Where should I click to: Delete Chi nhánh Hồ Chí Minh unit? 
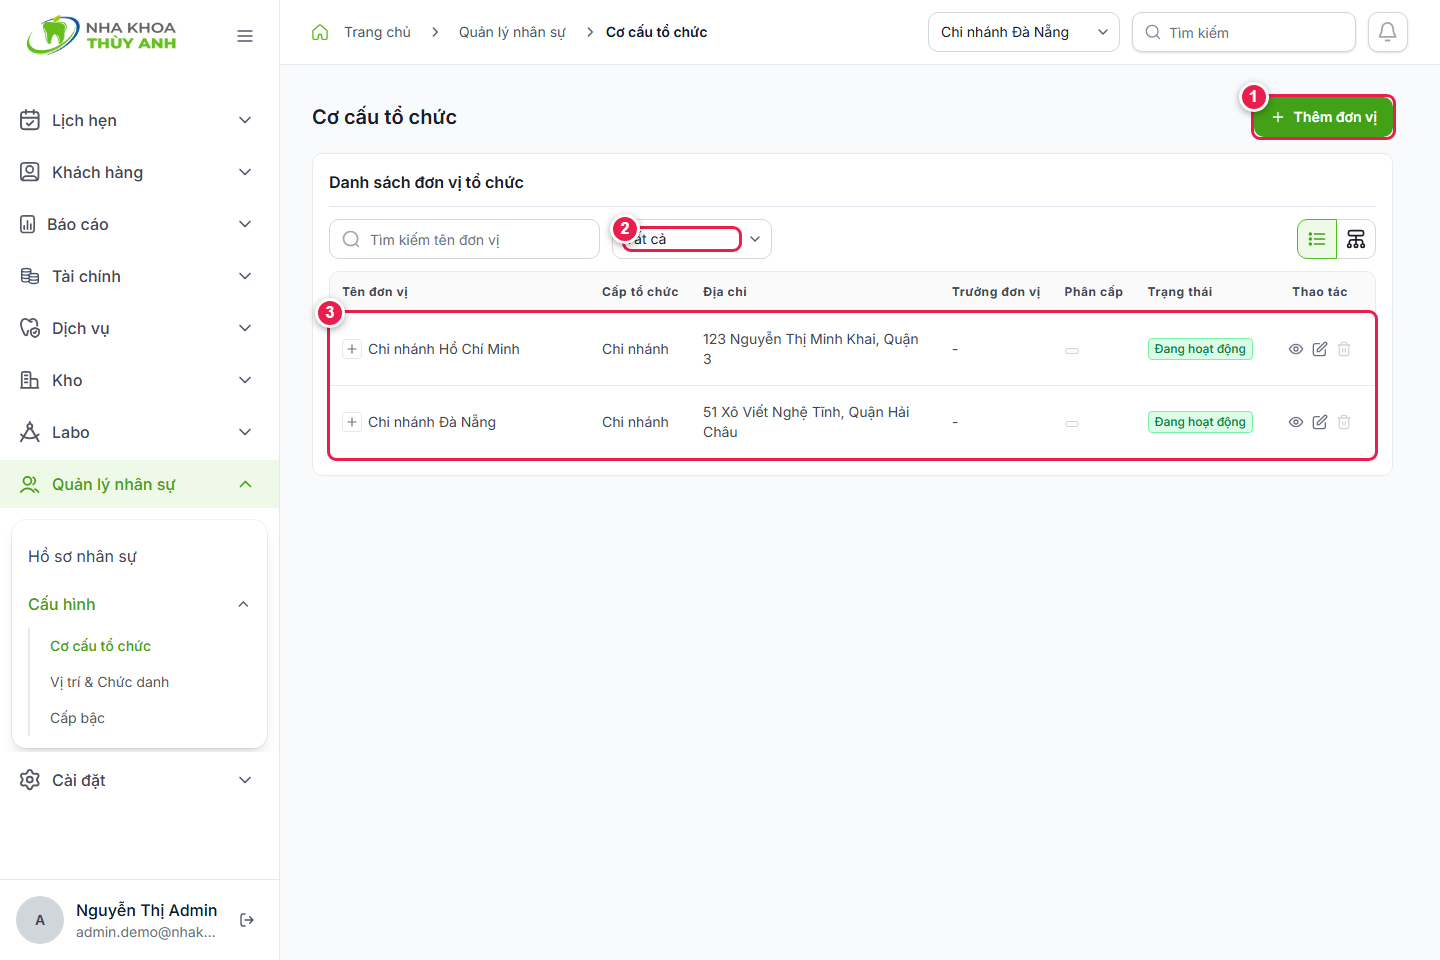coord(1344,349)
